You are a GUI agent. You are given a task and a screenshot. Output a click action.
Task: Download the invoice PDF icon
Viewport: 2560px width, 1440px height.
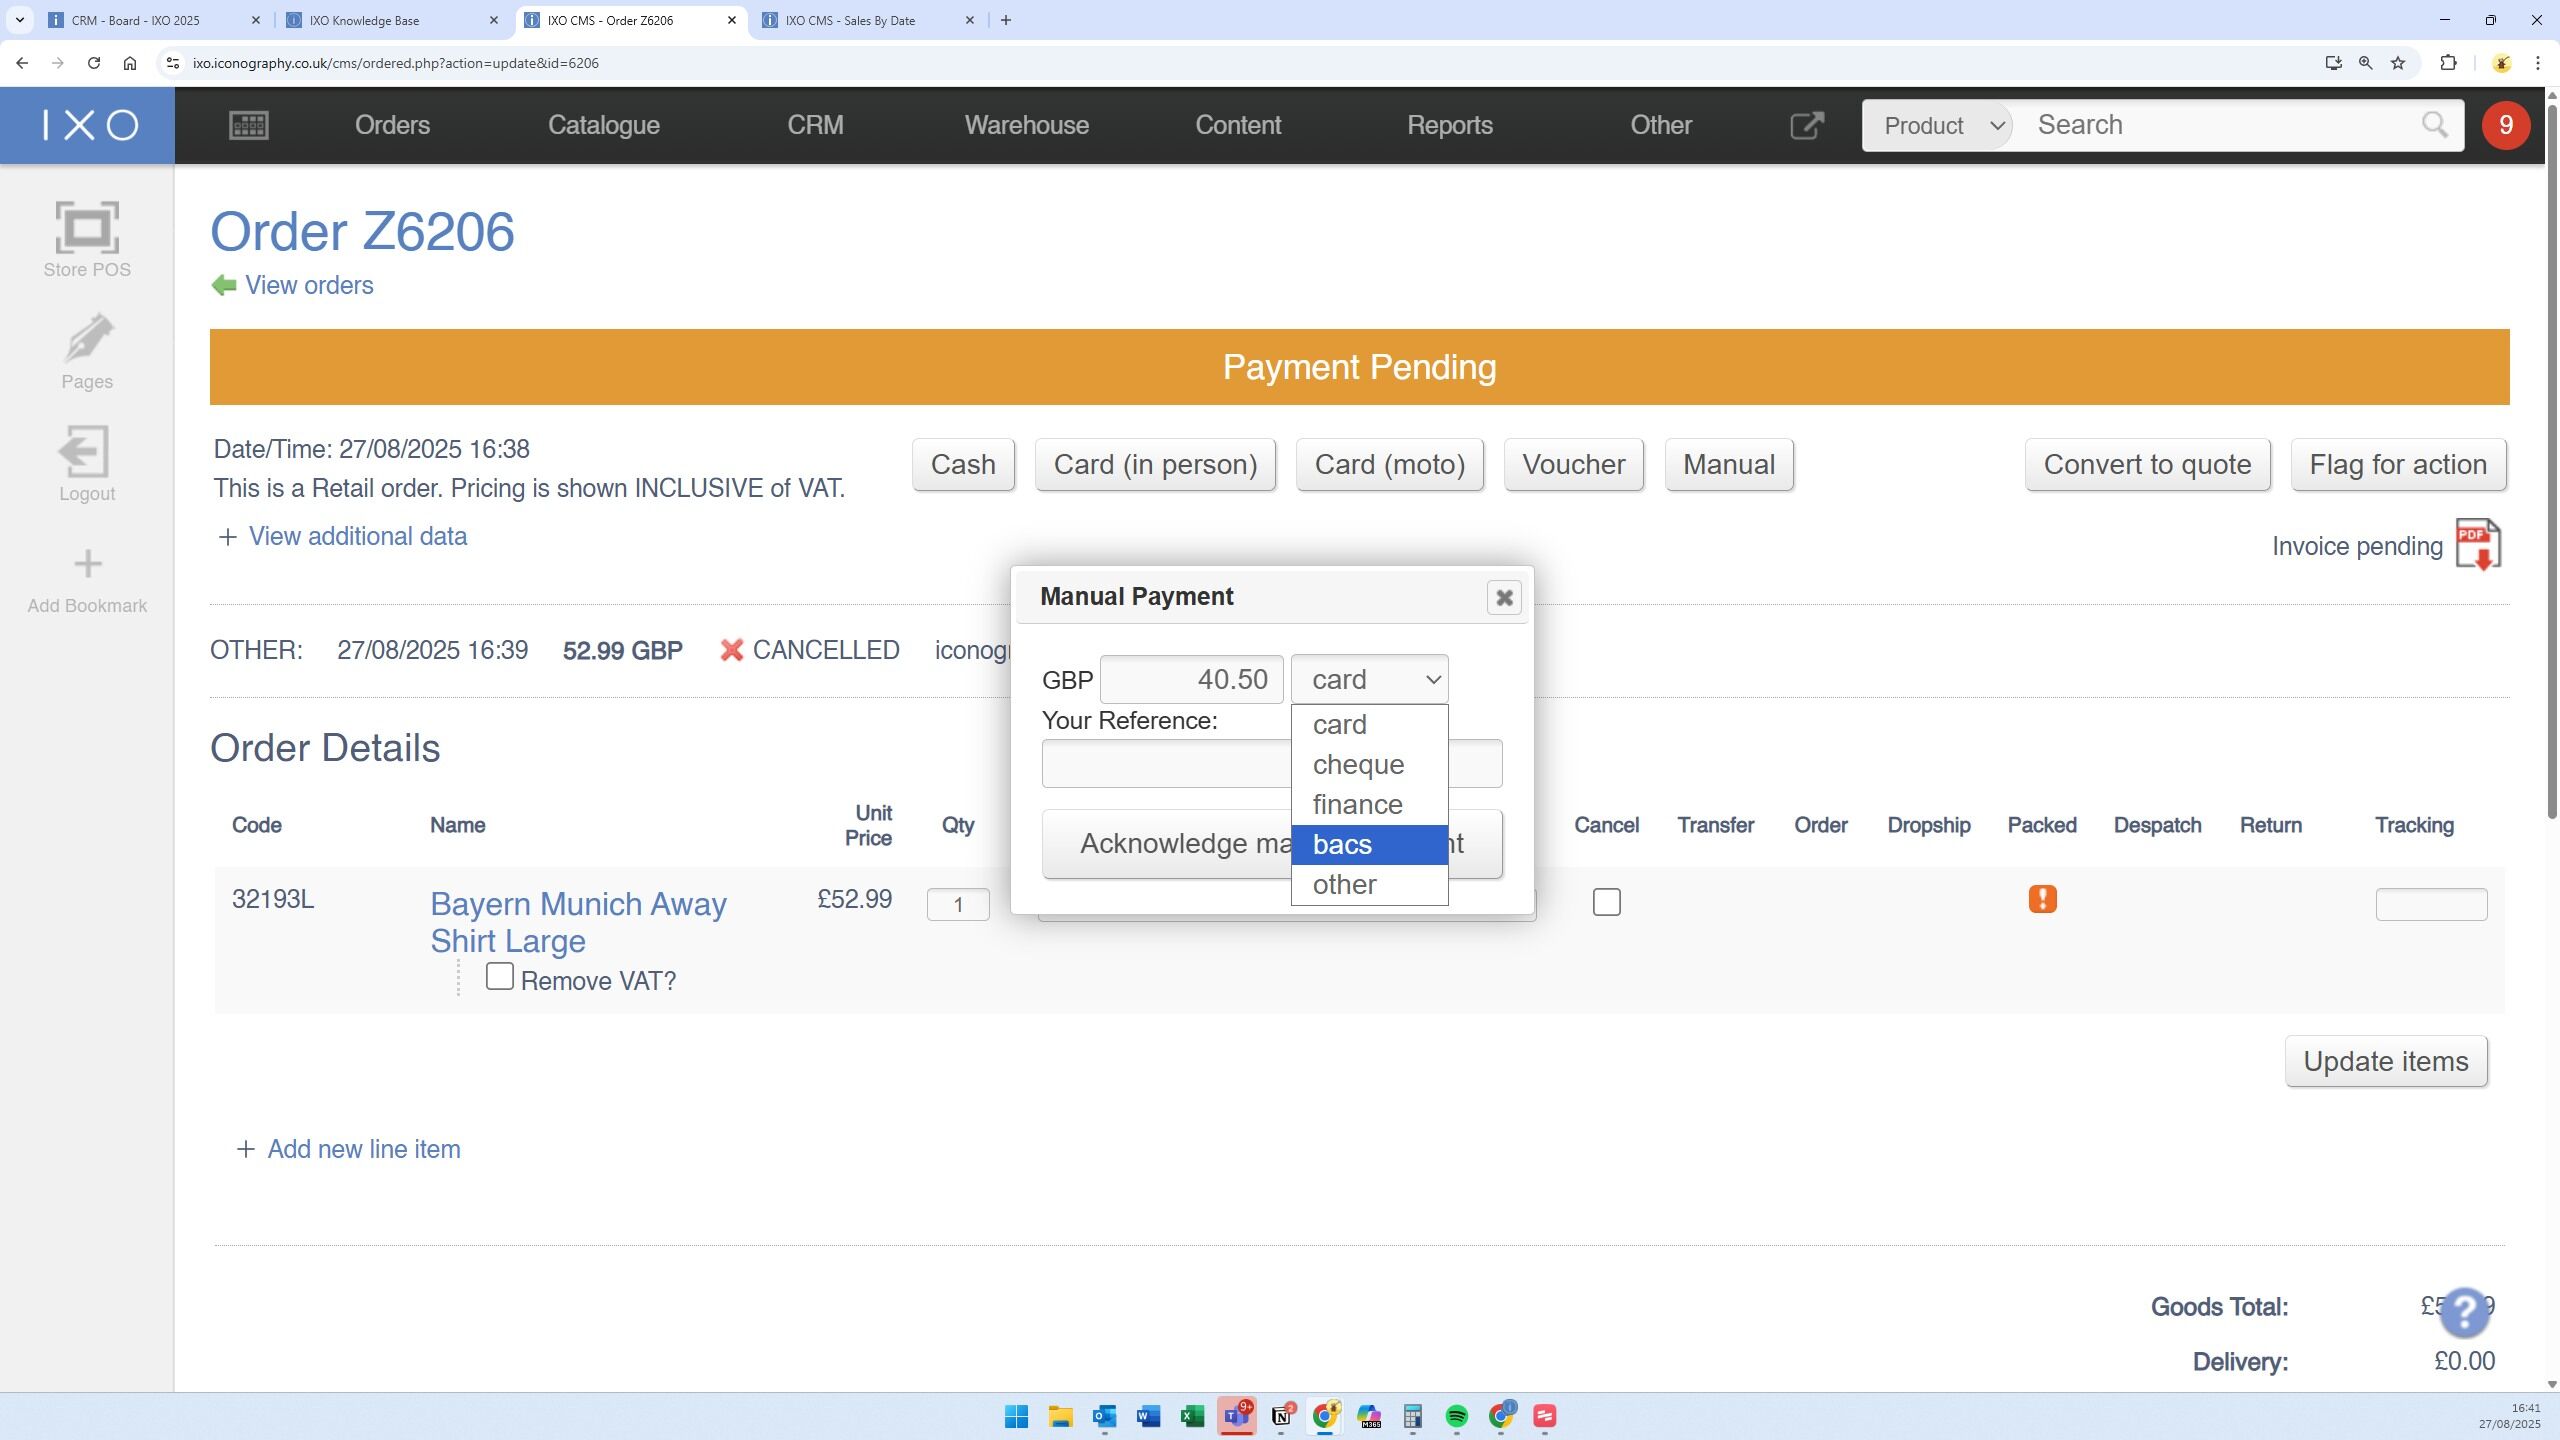(2478, 545)
